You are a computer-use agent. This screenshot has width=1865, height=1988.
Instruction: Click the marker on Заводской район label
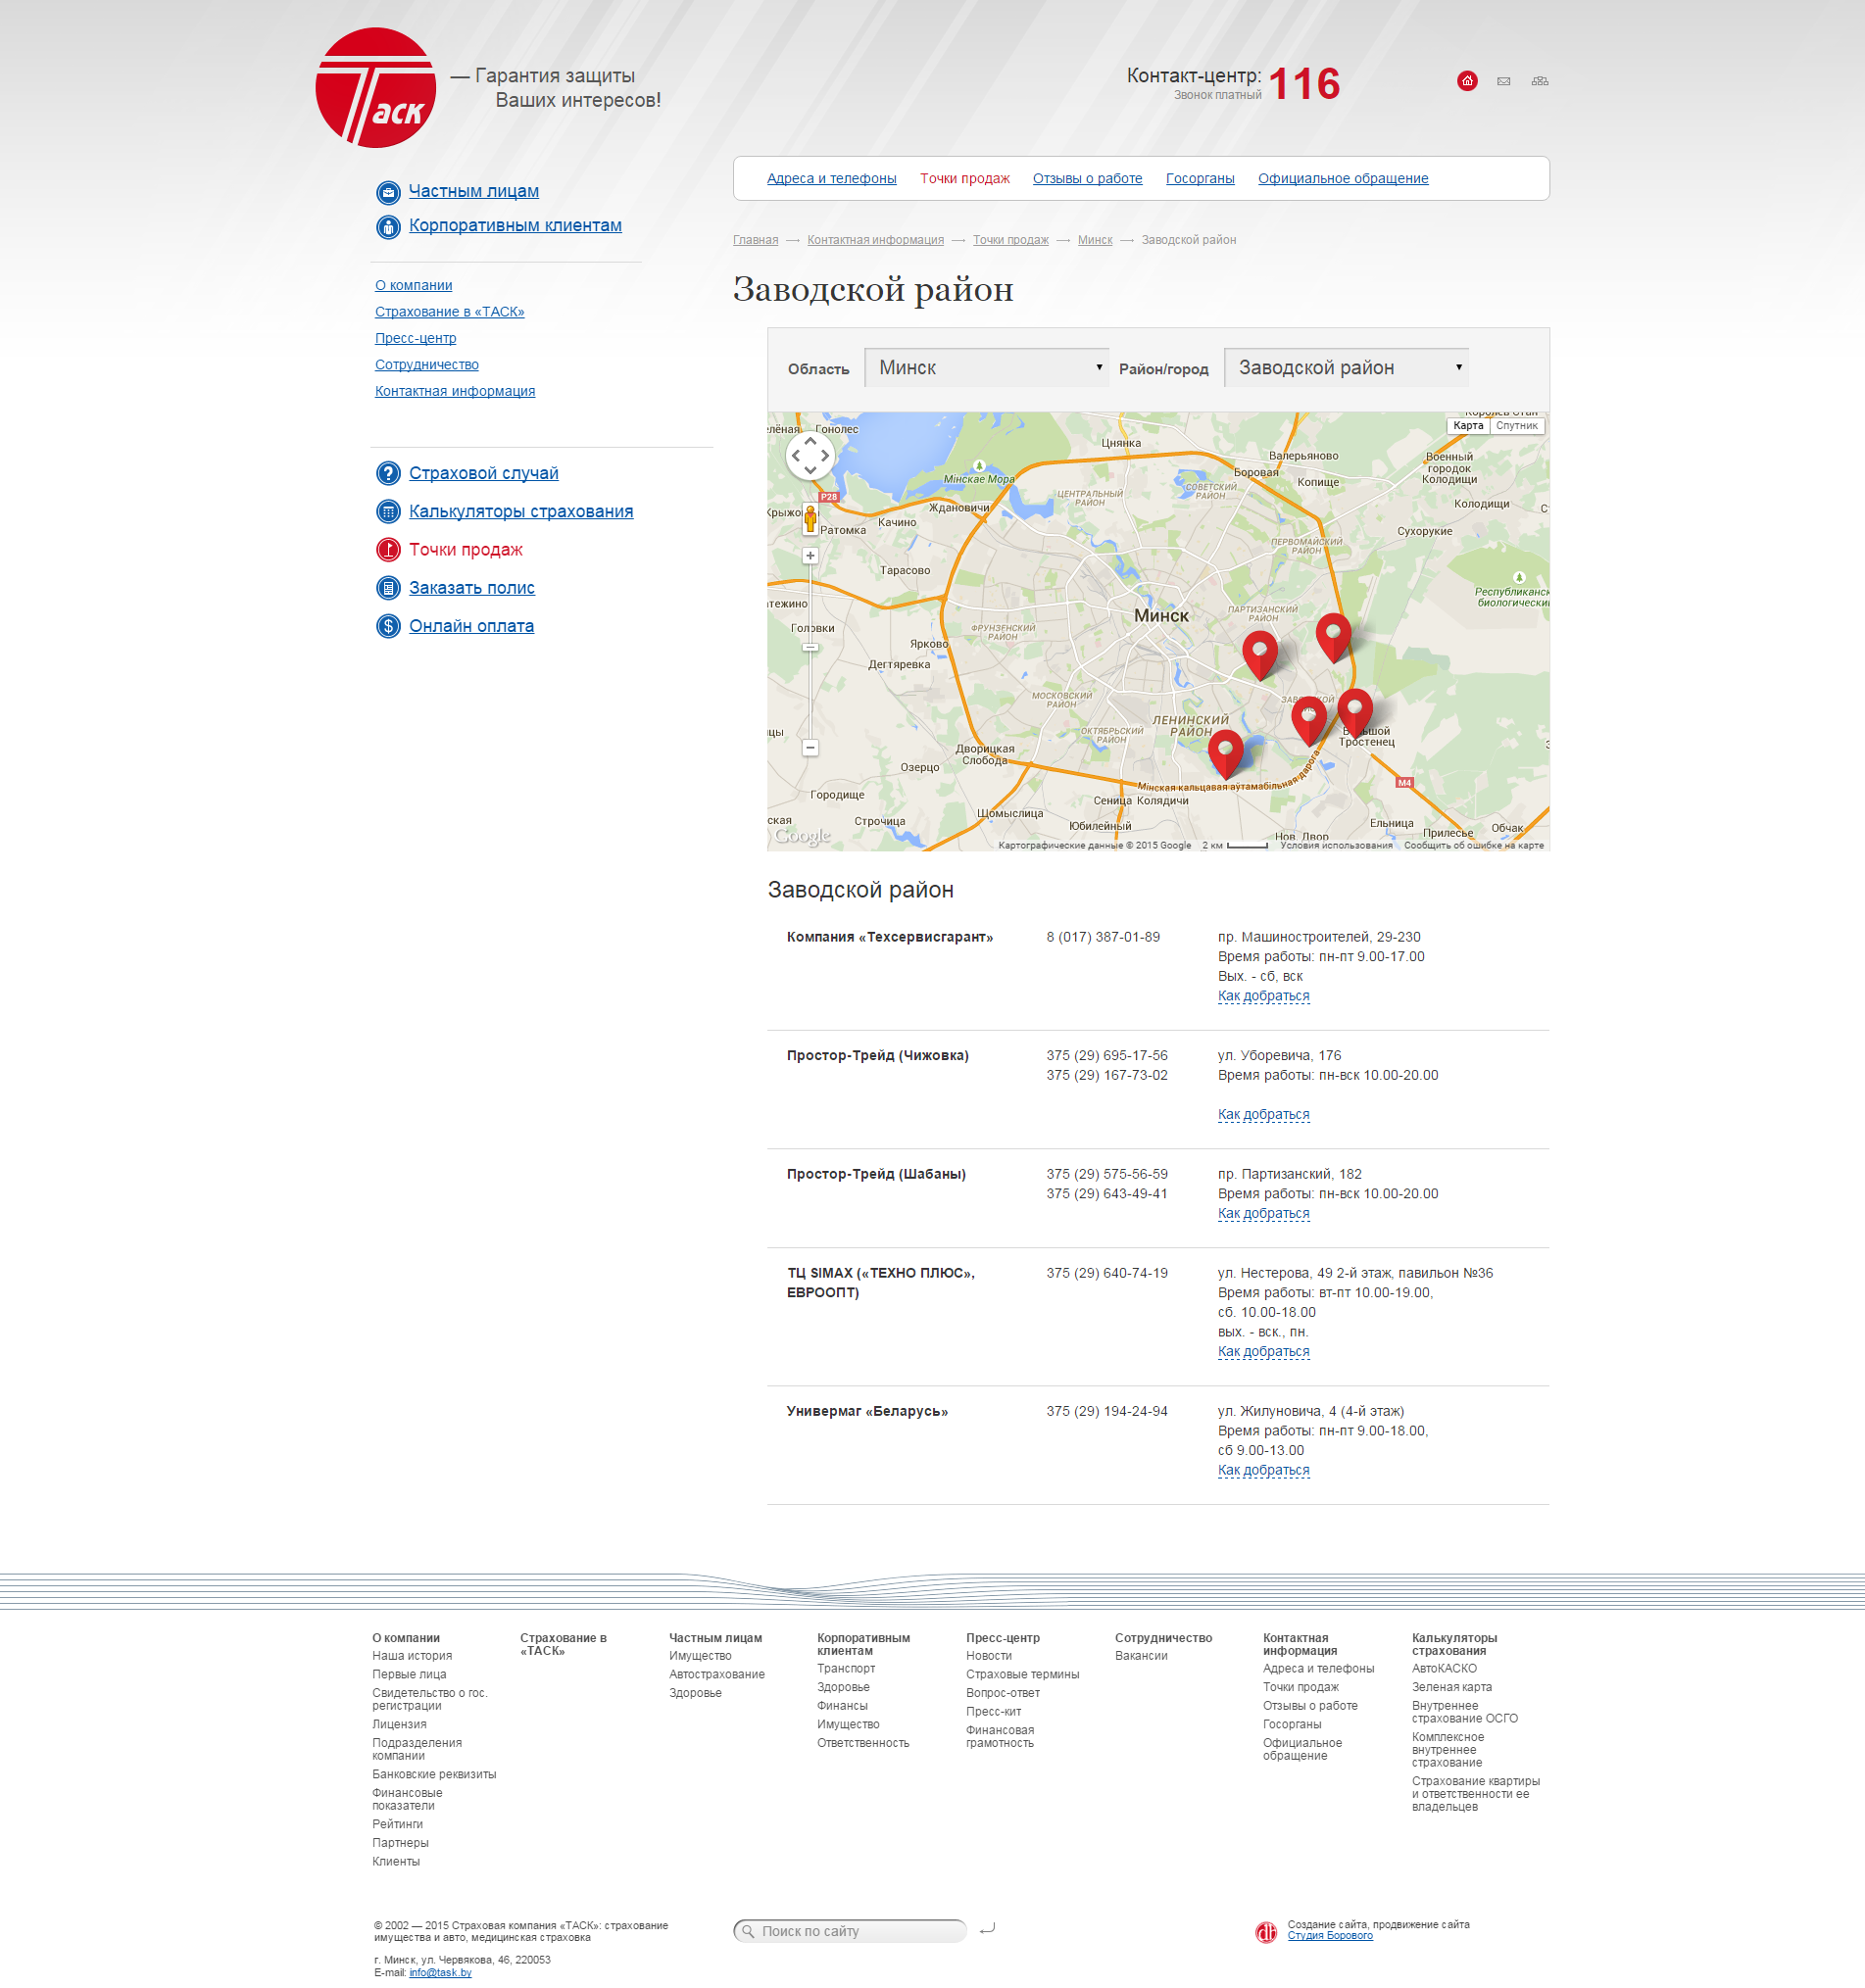[x=1308, y=720]
